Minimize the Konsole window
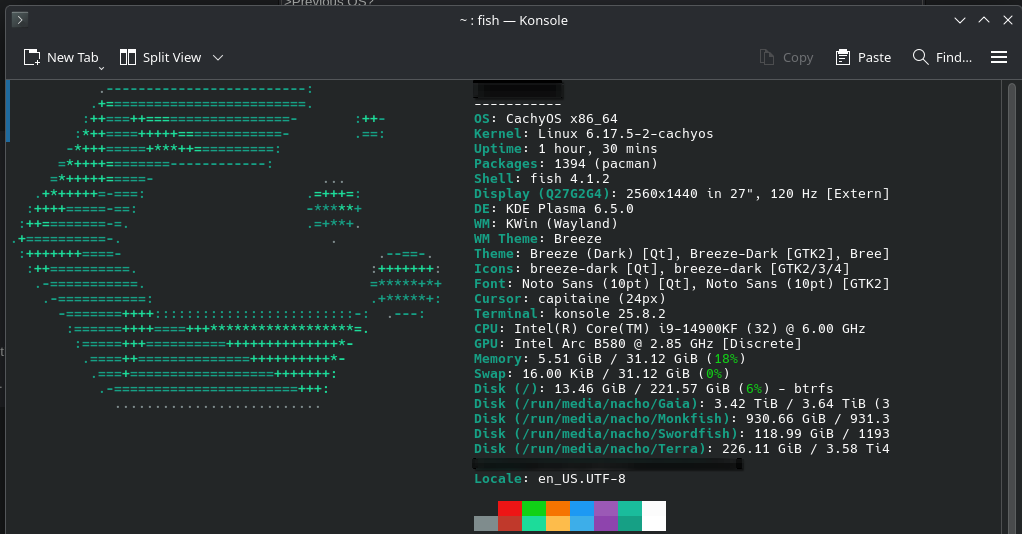Image resolution: width=1022 pixels, height=534 pixels. 959,20
